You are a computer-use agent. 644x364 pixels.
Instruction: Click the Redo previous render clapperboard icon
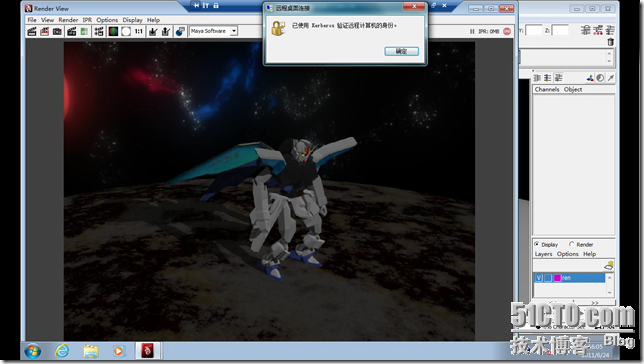click(x=32, y=31)
